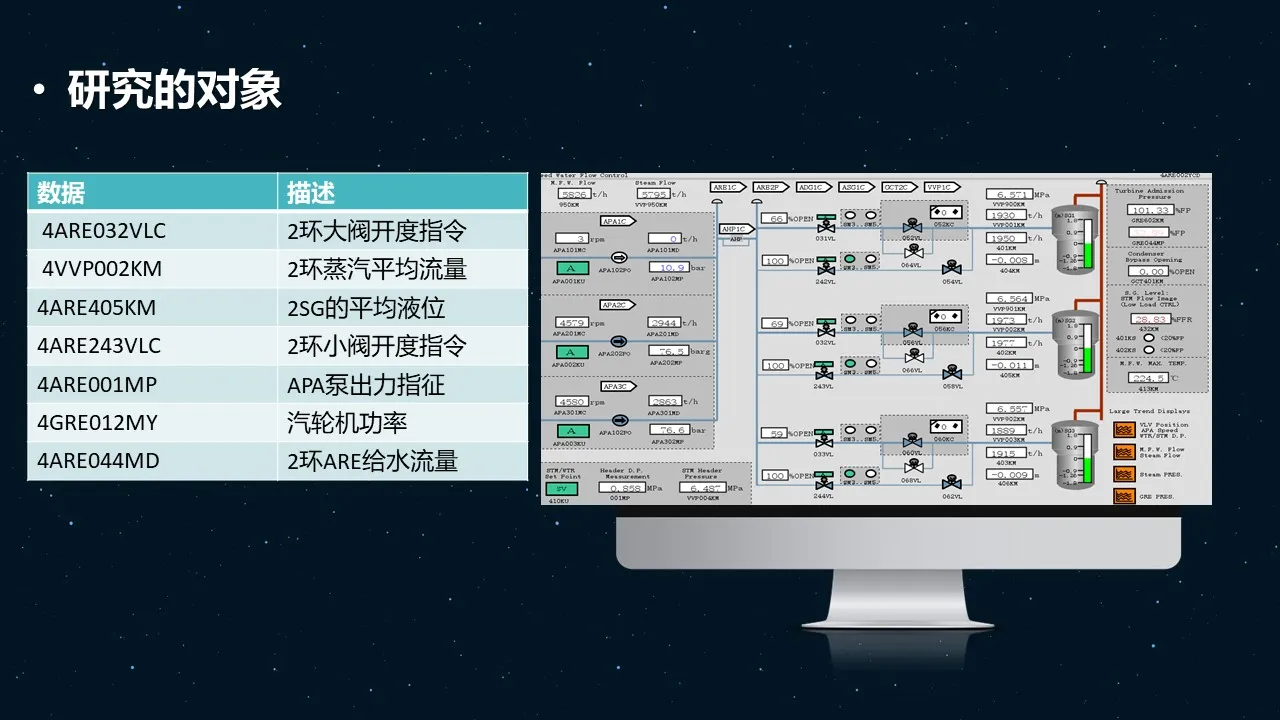Click valve 242VL icon

(x=826, y=267)
